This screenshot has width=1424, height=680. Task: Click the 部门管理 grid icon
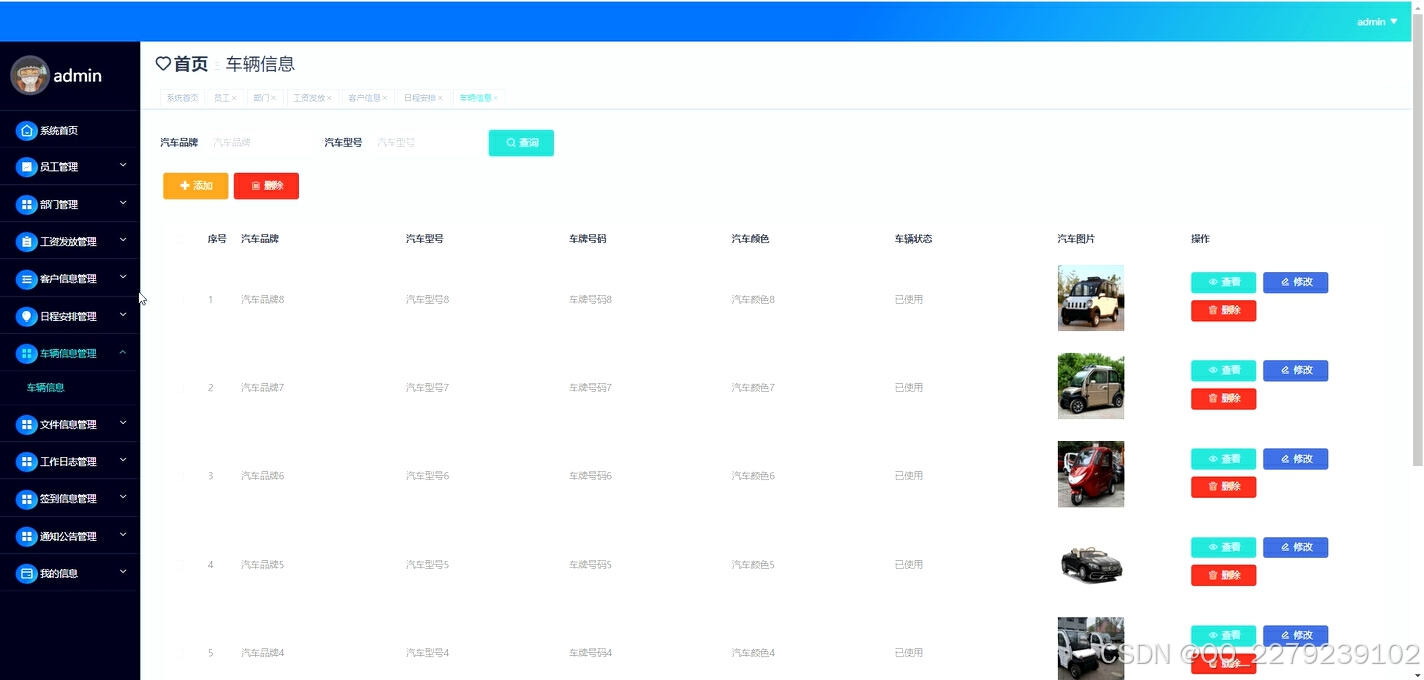click(26, 203)
